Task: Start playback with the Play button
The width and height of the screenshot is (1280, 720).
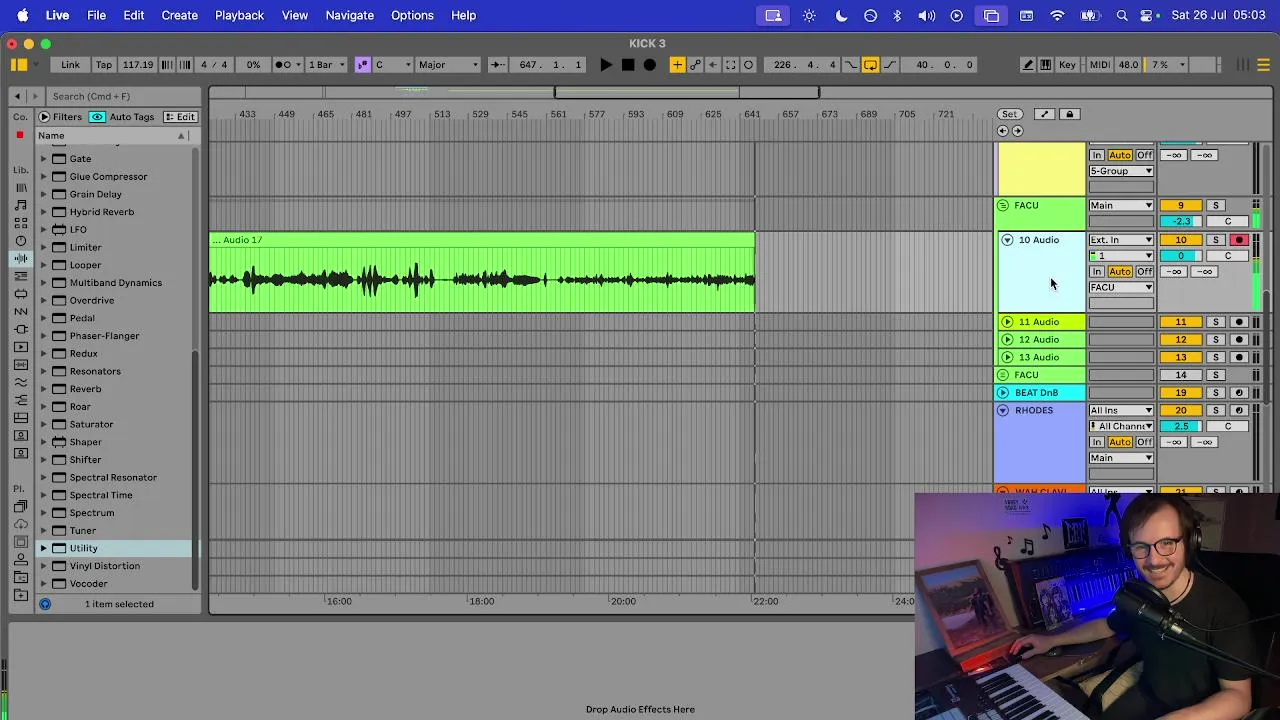Action: tap(606, 65)
